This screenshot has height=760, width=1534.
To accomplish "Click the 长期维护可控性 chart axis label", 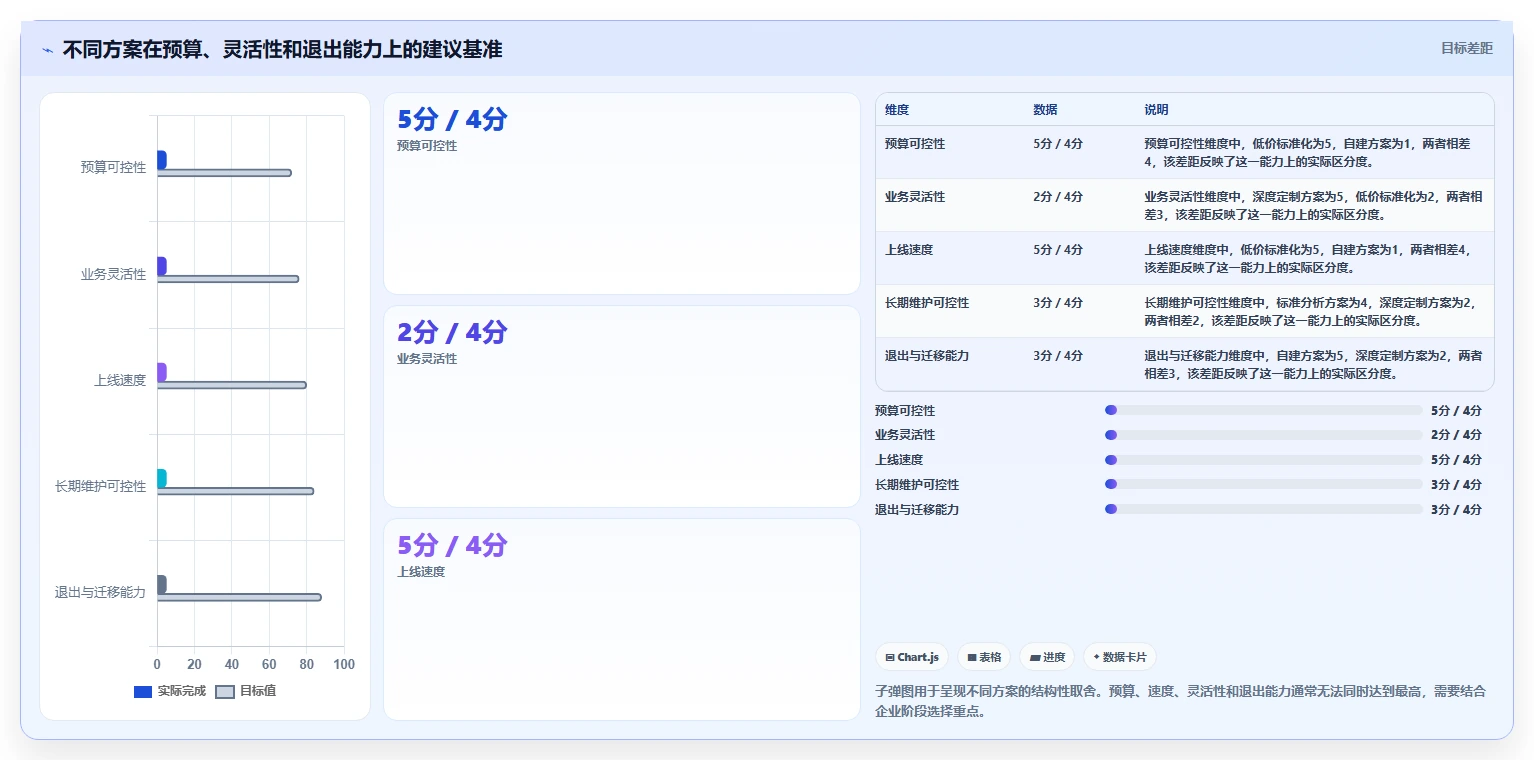I will [x=101, y=486].
